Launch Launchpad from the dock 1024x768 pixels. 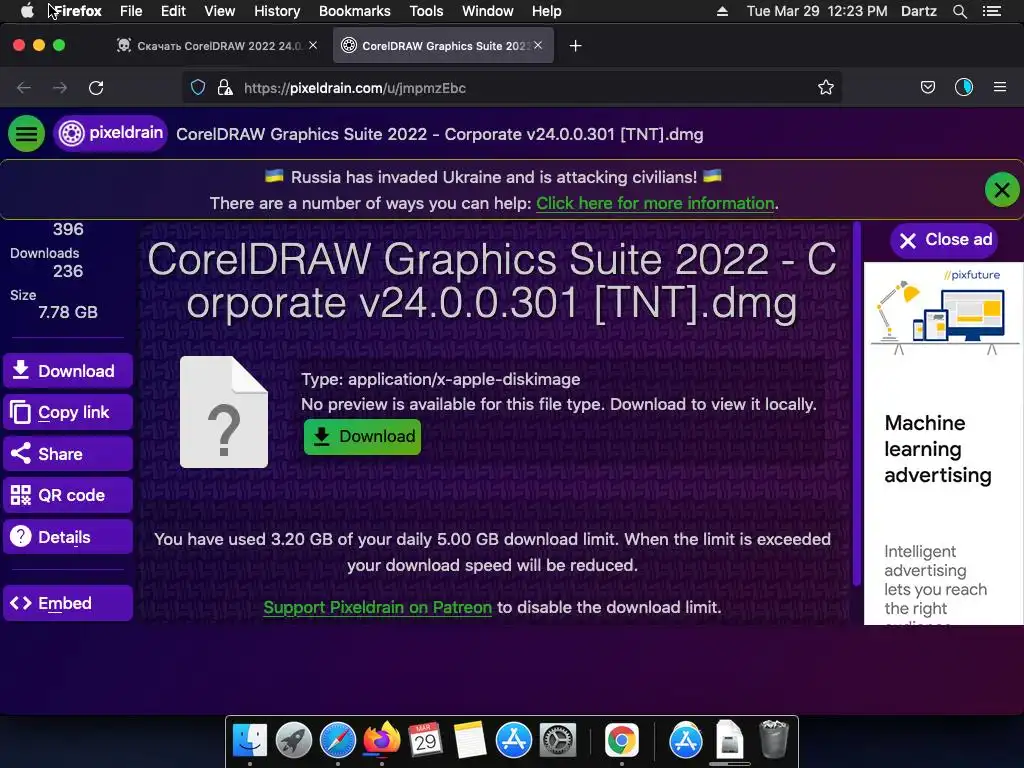pos(294,741)
